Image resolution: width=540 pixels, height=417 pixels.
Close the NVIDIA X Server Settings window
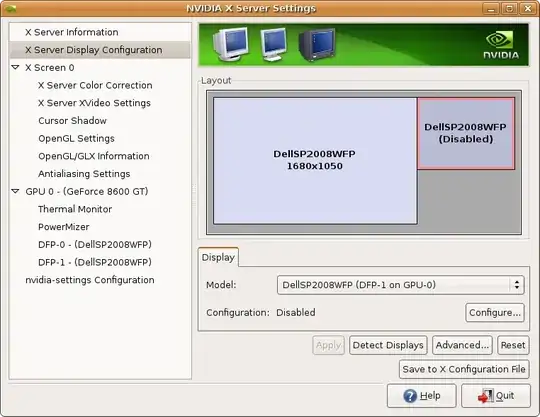(528, 8)
